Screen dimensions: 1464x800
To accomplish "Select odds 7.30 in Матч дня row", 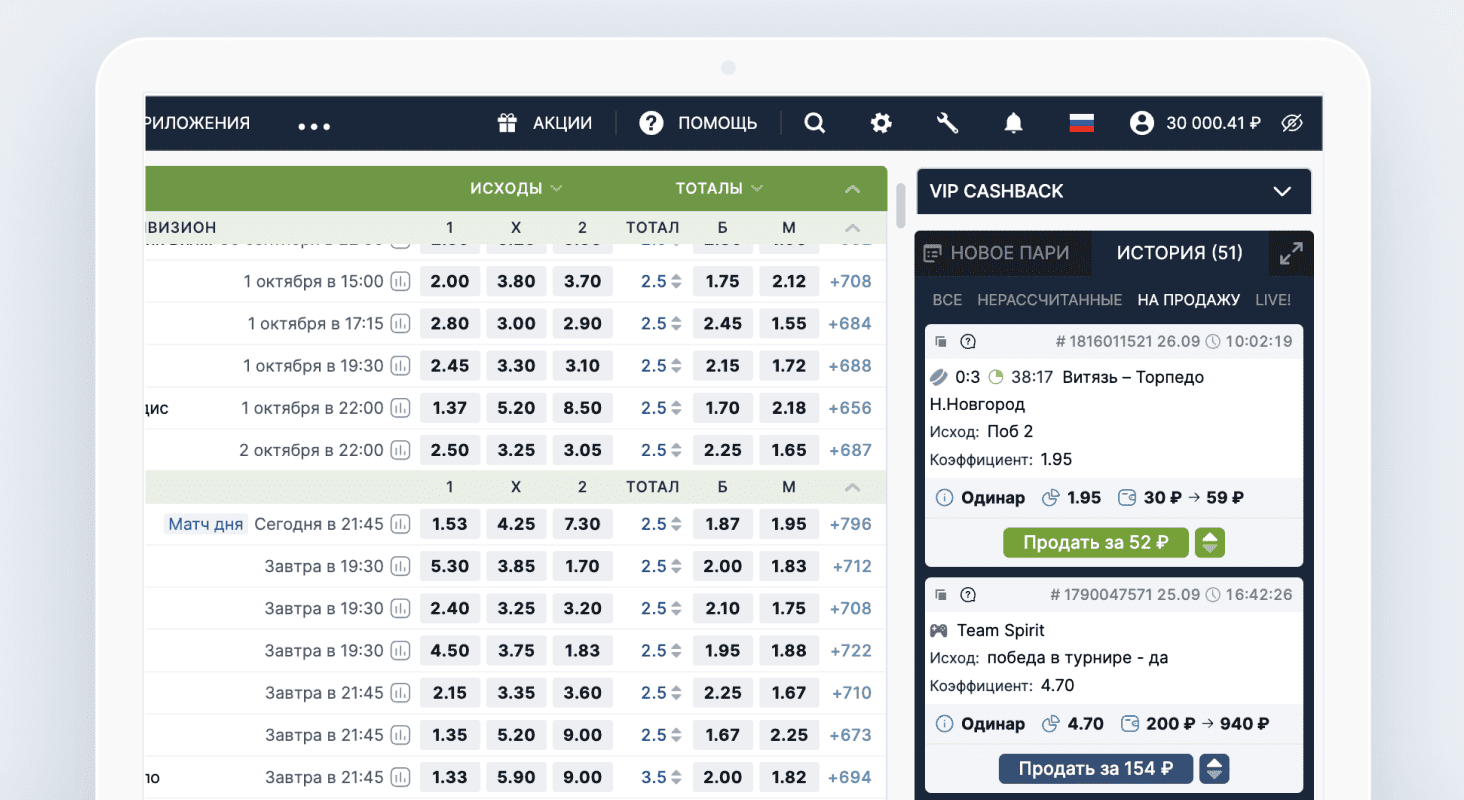I will tap(582, 524).
